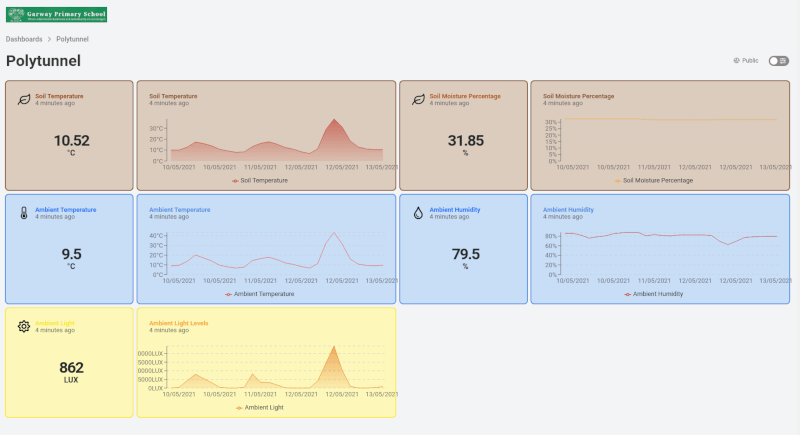
Task: Toggle the Ambient Humidity legend entry
Action: [x=654, y=294]
